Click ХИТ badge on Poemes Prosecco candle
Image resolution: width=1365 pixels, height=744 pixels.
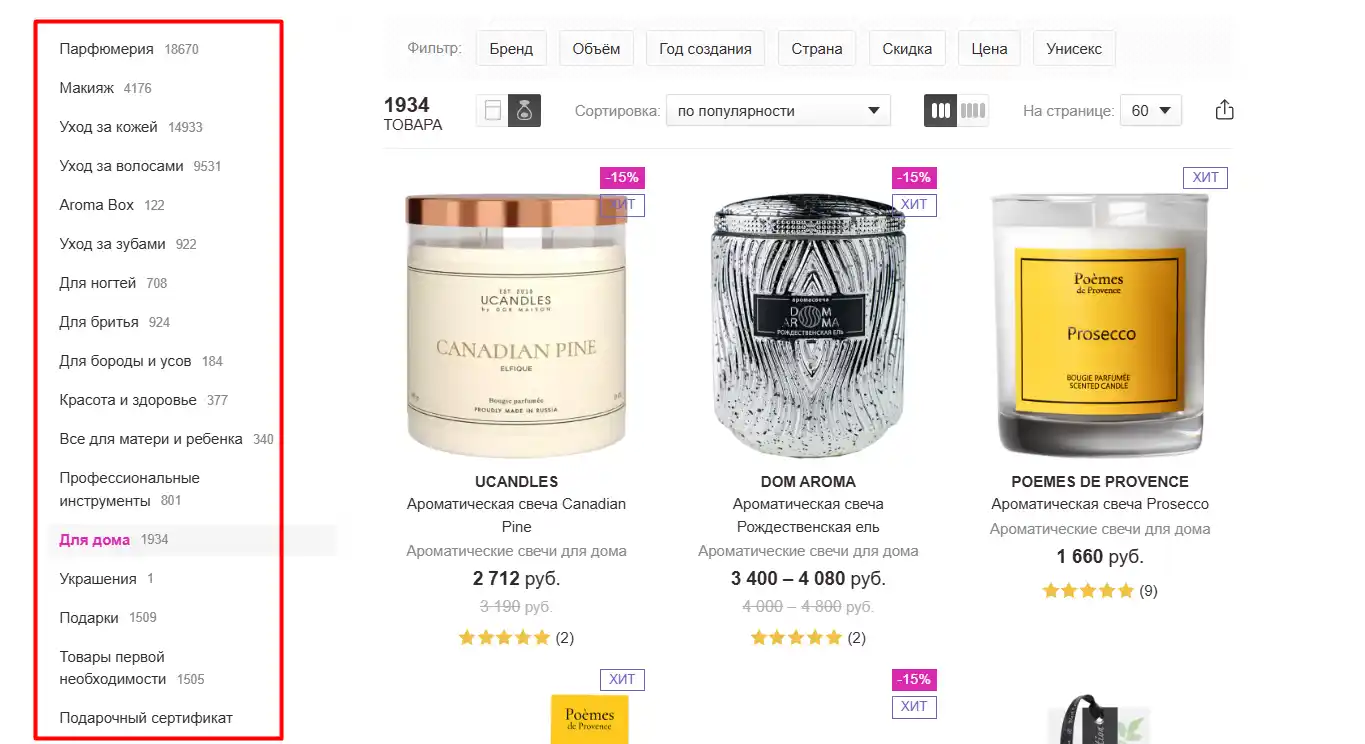pos(1205,178)
